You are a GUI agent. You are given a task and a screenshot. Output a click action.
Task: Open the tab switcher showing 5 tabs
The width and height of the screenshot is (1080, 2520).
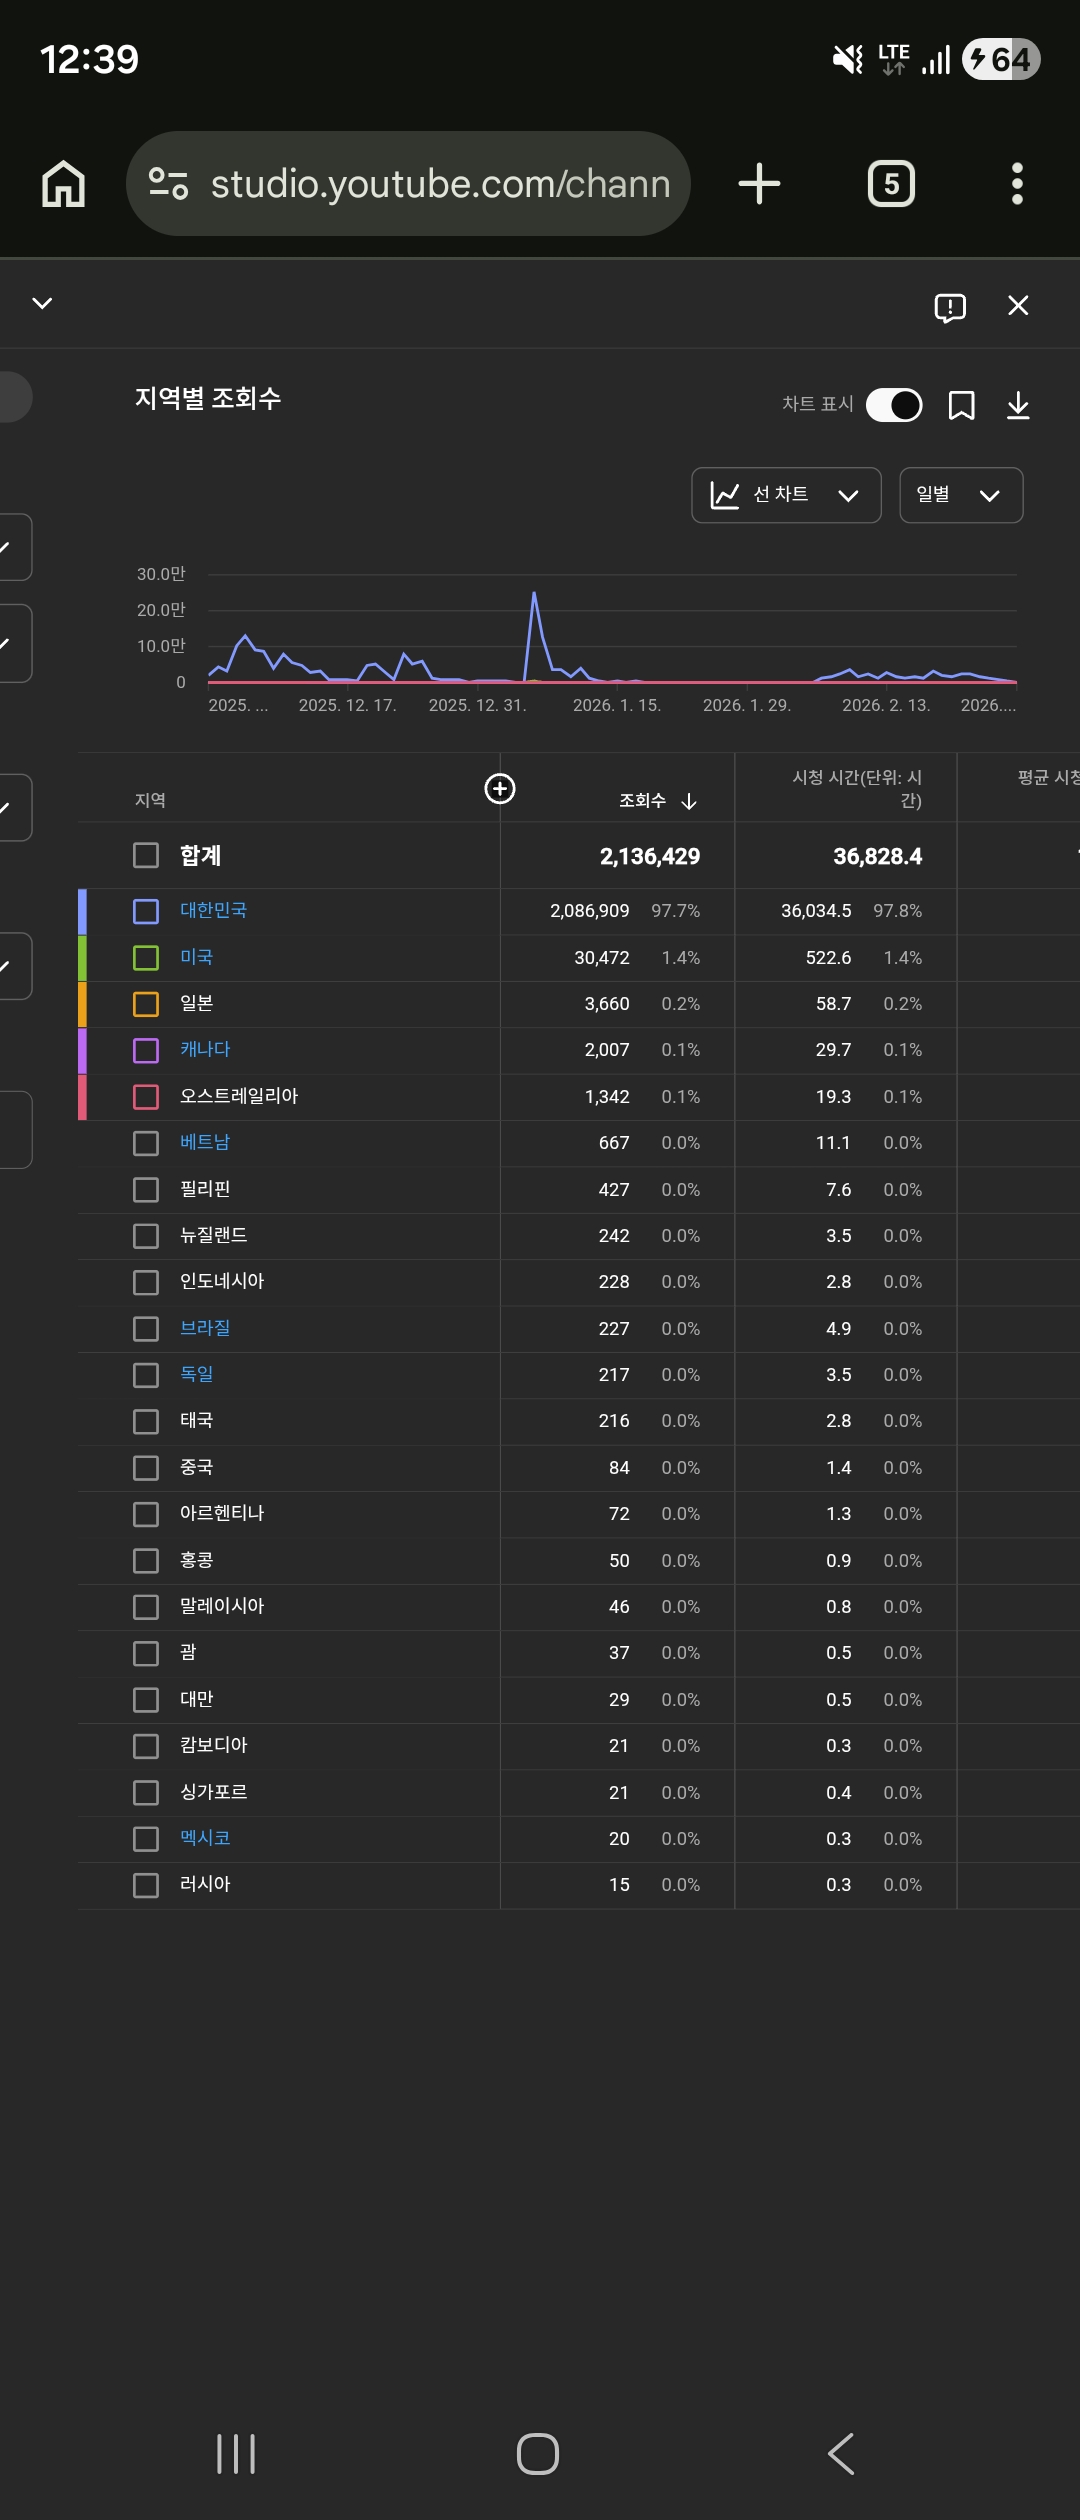point(891,184)
